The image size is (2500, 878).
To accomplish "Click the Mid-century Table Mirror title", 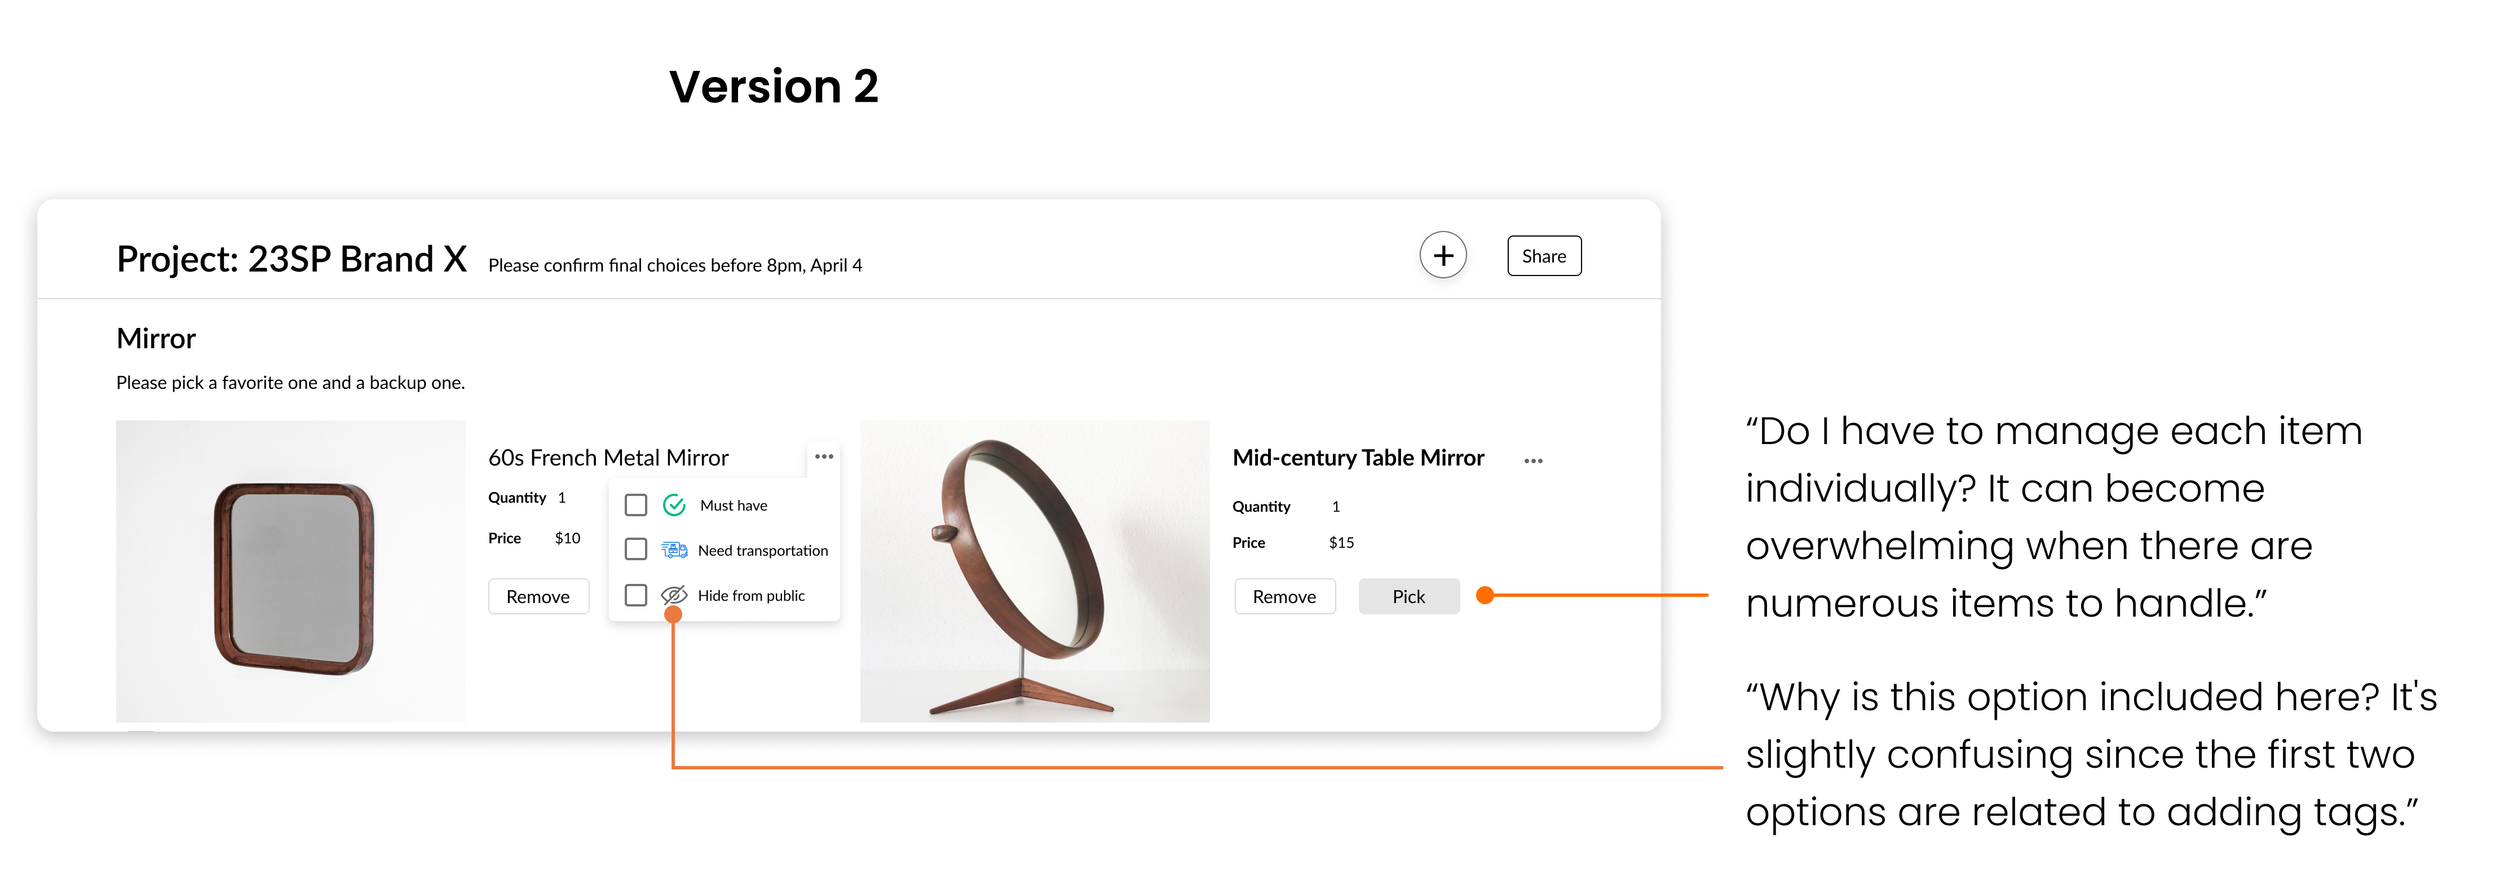I will pyautogui.click(x=1358, y=458).
